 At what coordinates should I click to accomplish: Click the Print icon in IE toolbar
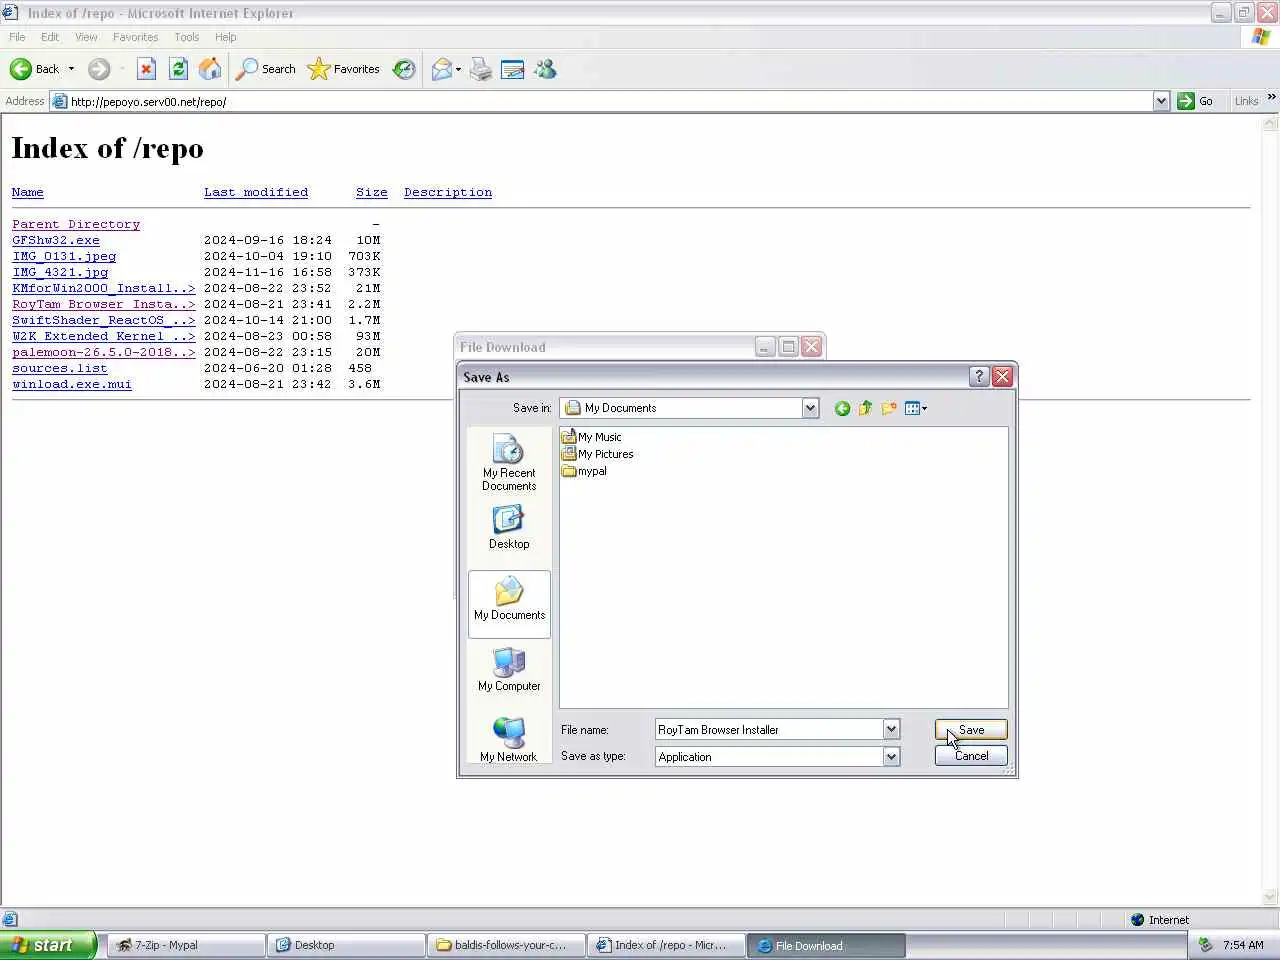[481, 69]
